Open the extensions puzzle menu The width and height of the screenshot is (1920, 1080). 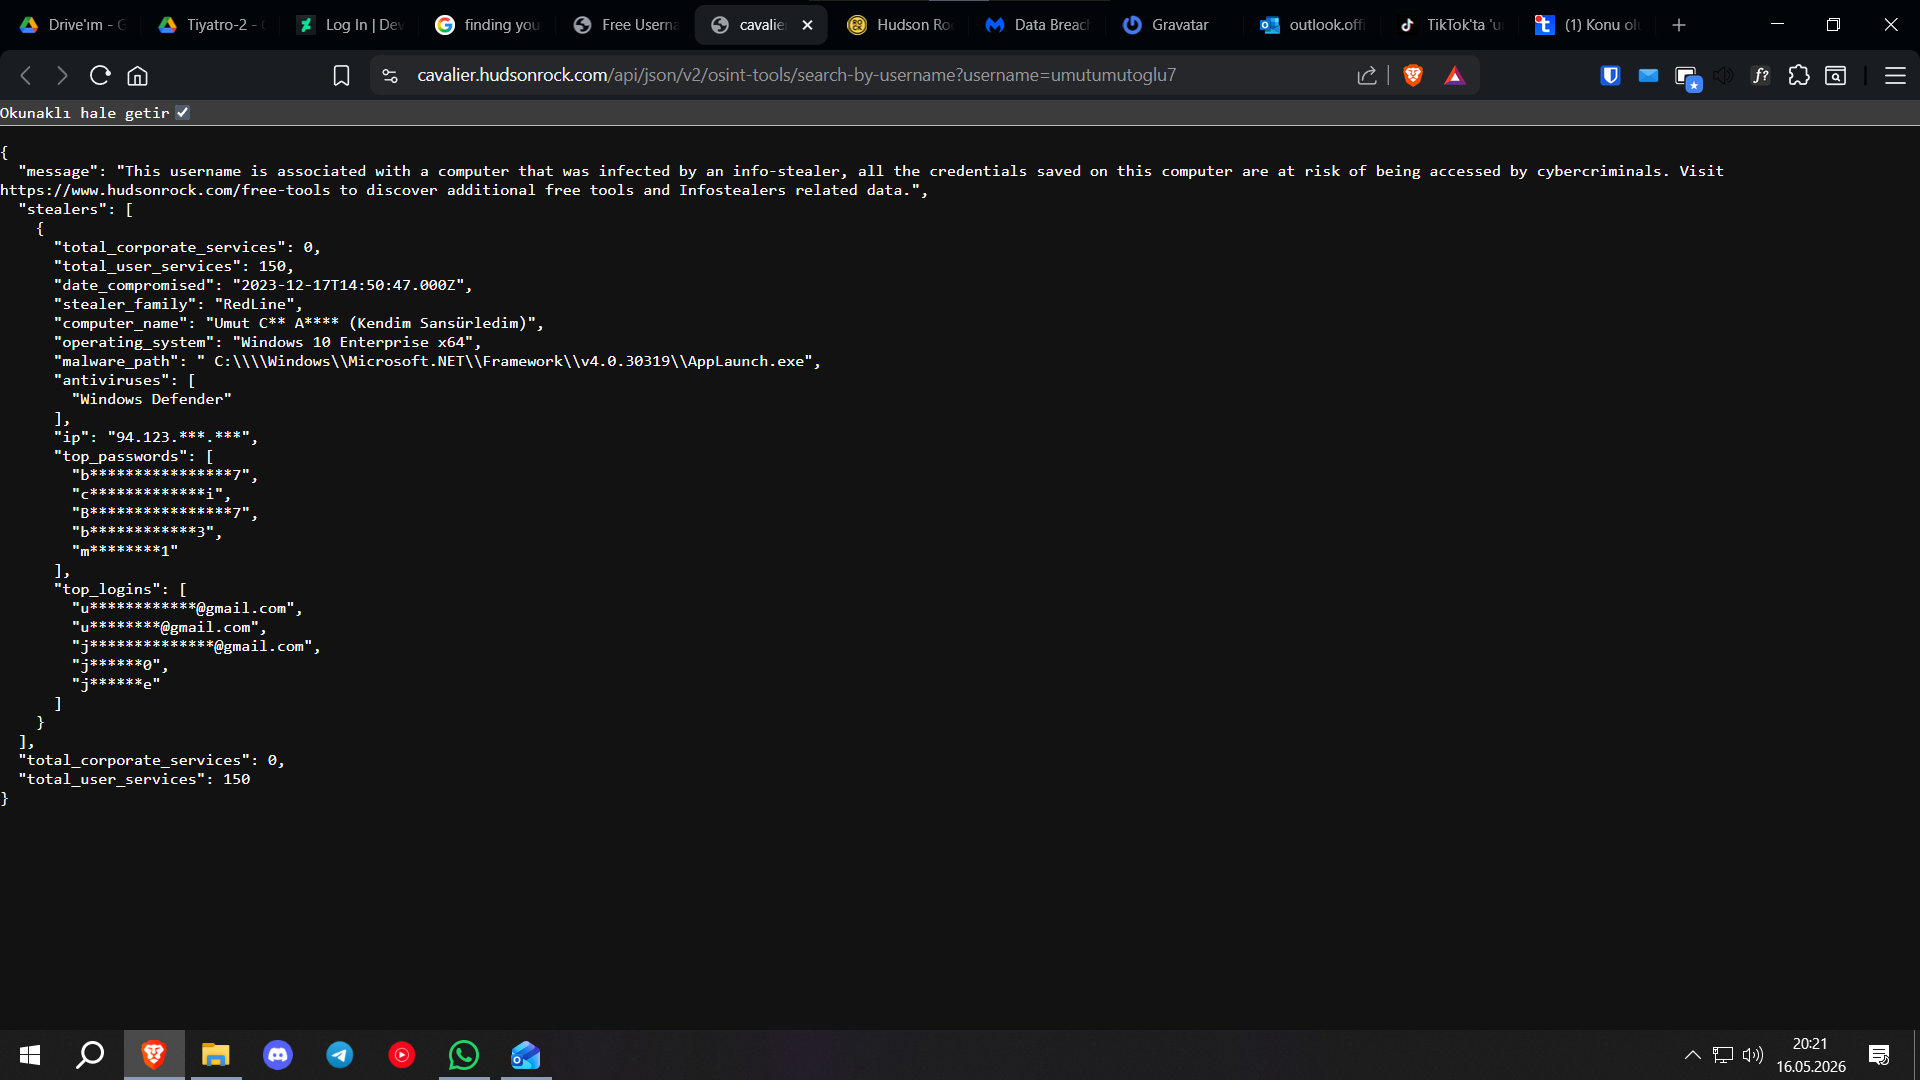[x=1799, y=75]
